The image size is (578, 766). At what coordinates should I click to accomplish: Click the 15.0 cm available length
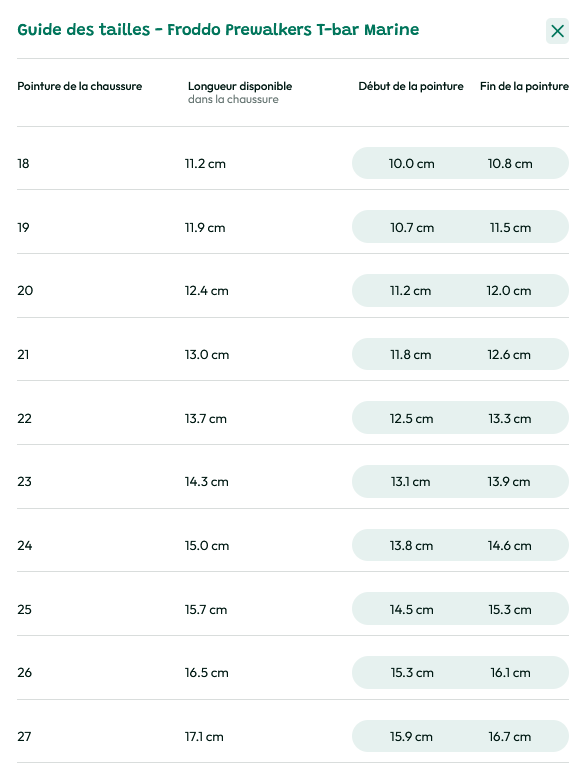[x=207, y=546]
